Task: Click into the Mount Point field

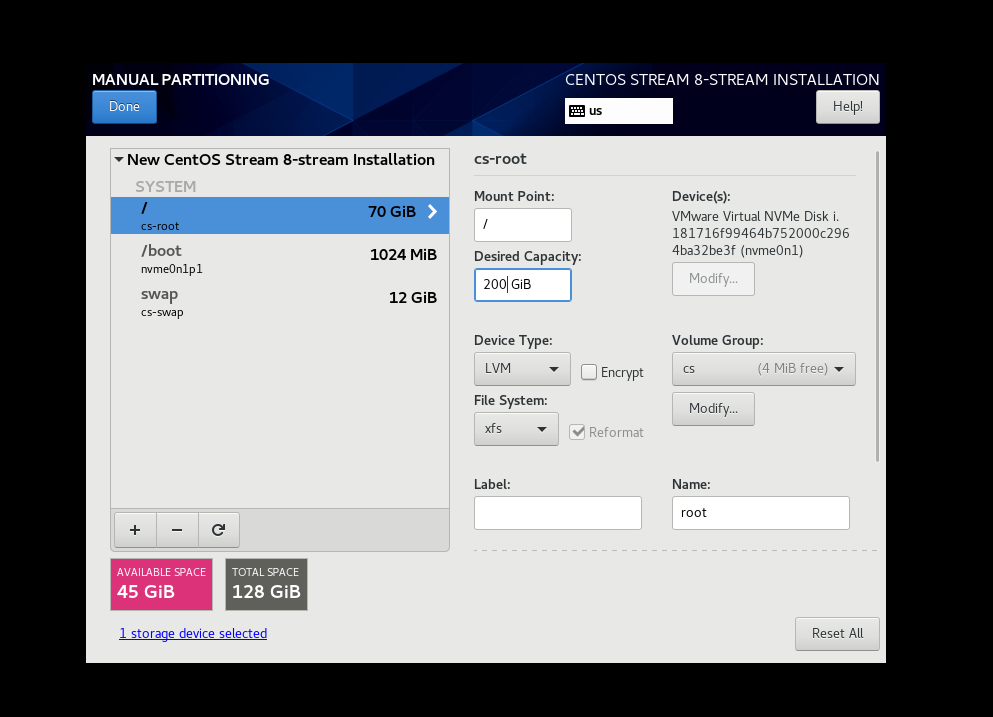Action: tap(522, 224)
